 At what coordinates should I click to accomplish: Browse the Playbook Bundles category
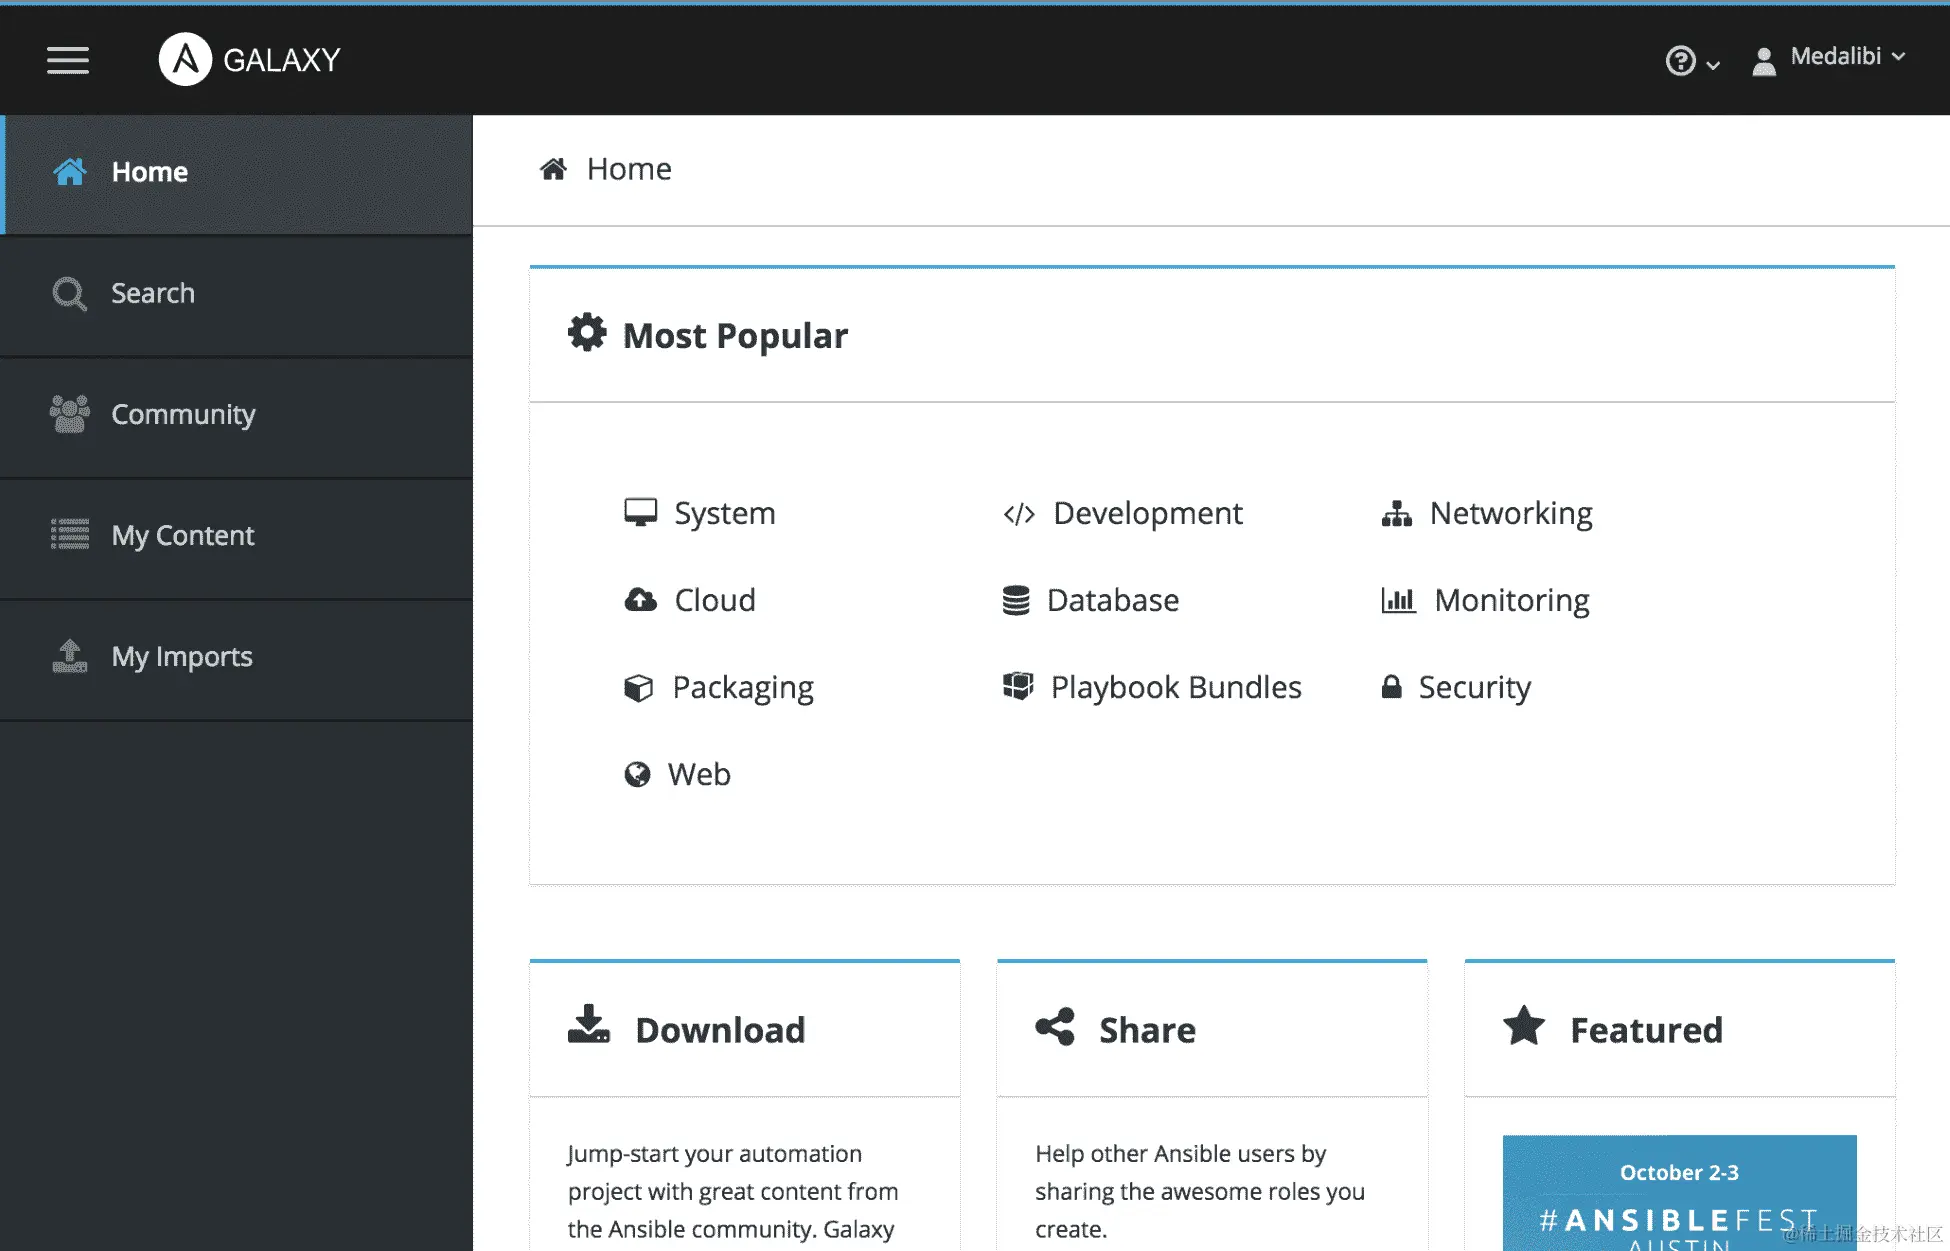1175,687
